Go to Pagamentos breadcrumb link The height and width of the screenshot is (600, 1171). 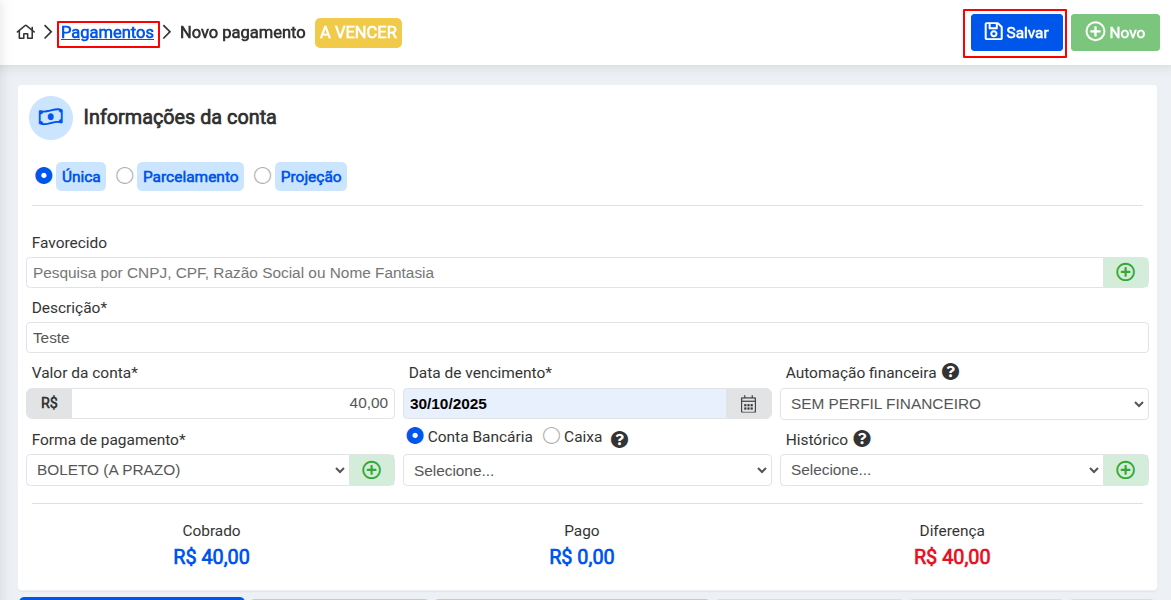pyautogui.click(x=107, y=32)
